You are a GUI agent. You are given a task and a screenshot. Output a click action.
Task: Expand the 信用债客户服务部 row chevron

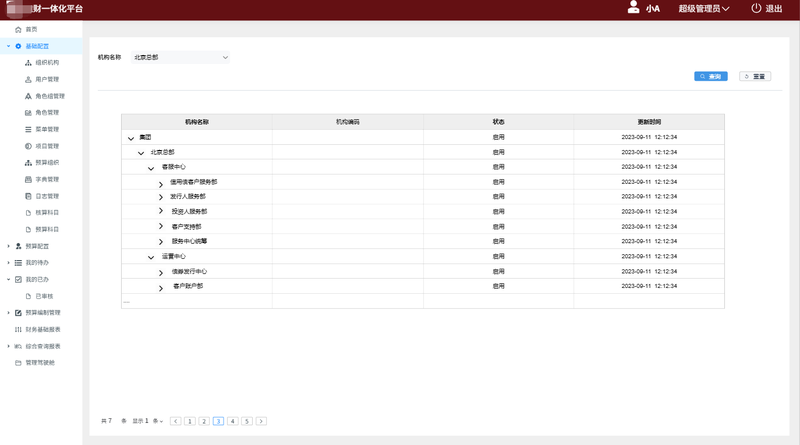pyautogui.click(x=161, y=184)
